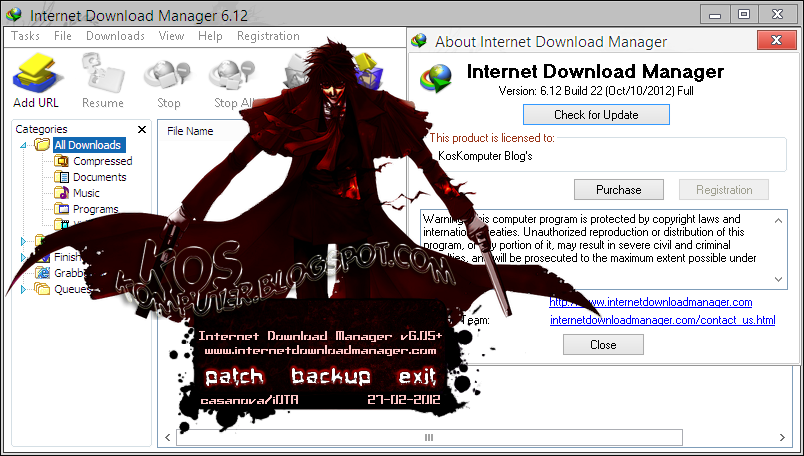Open the contact_us.html support link

click(x=662, y=320)
